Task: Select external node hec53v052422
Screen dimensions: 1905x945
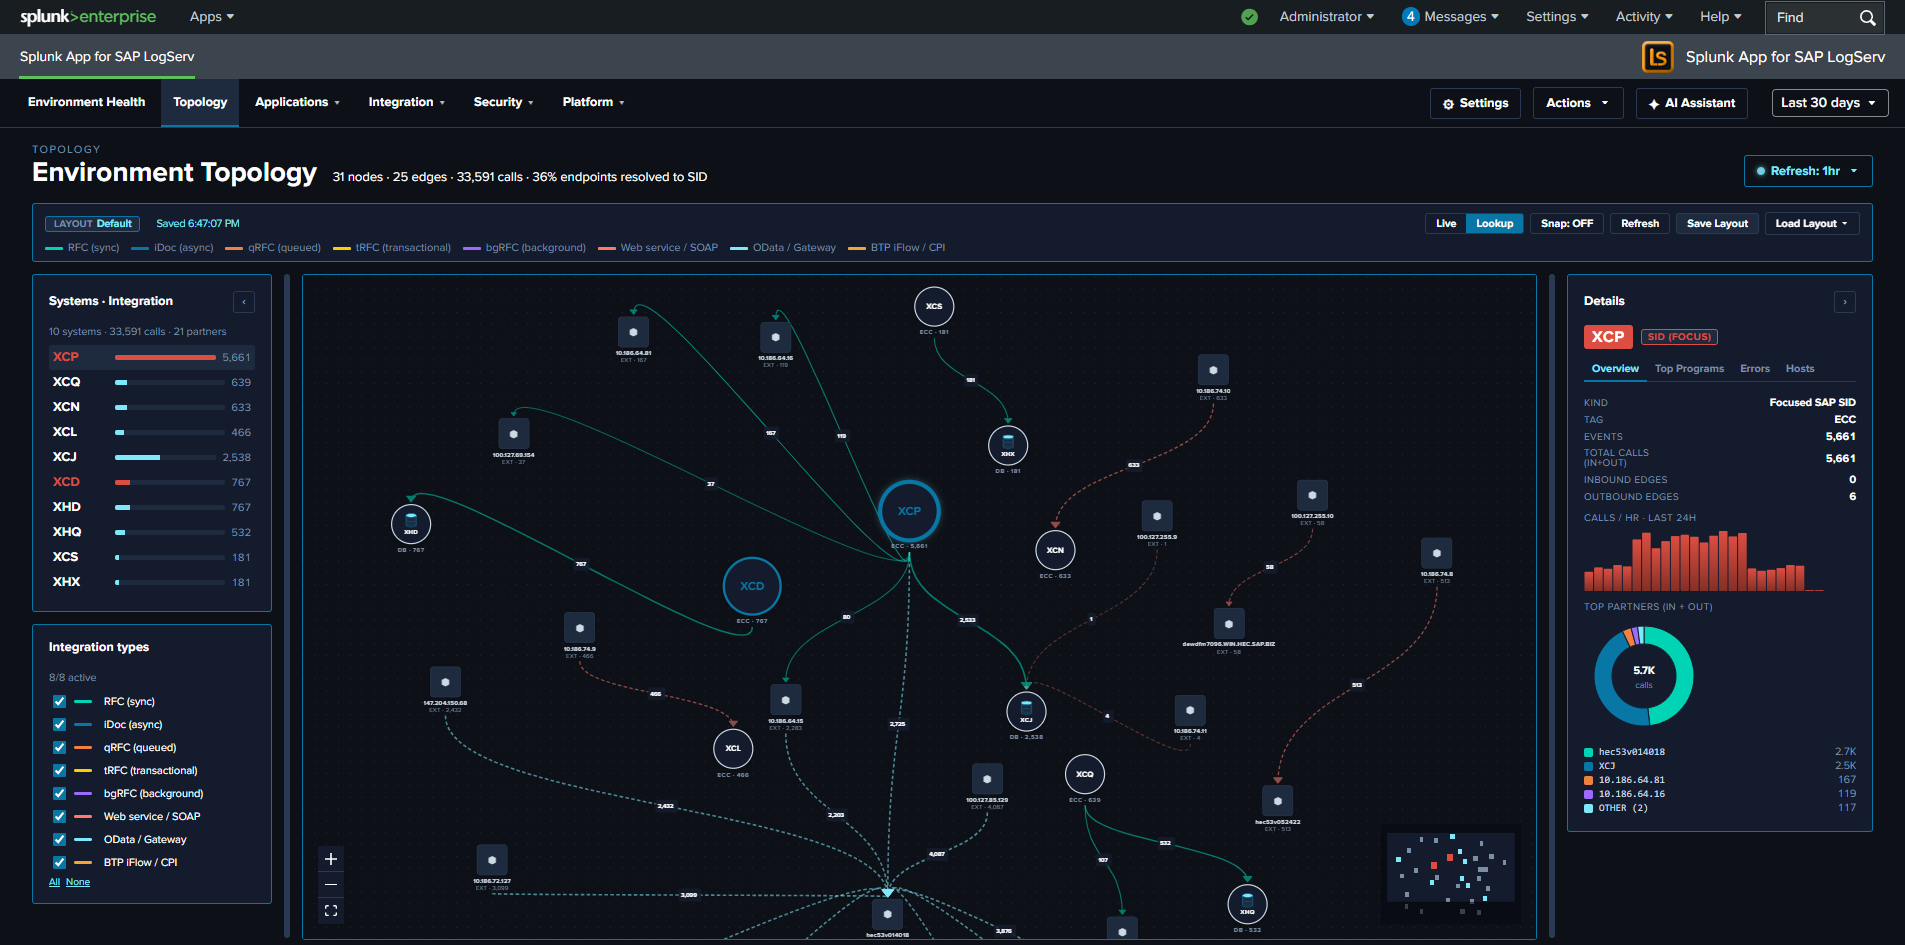Action: (1278, 801)
